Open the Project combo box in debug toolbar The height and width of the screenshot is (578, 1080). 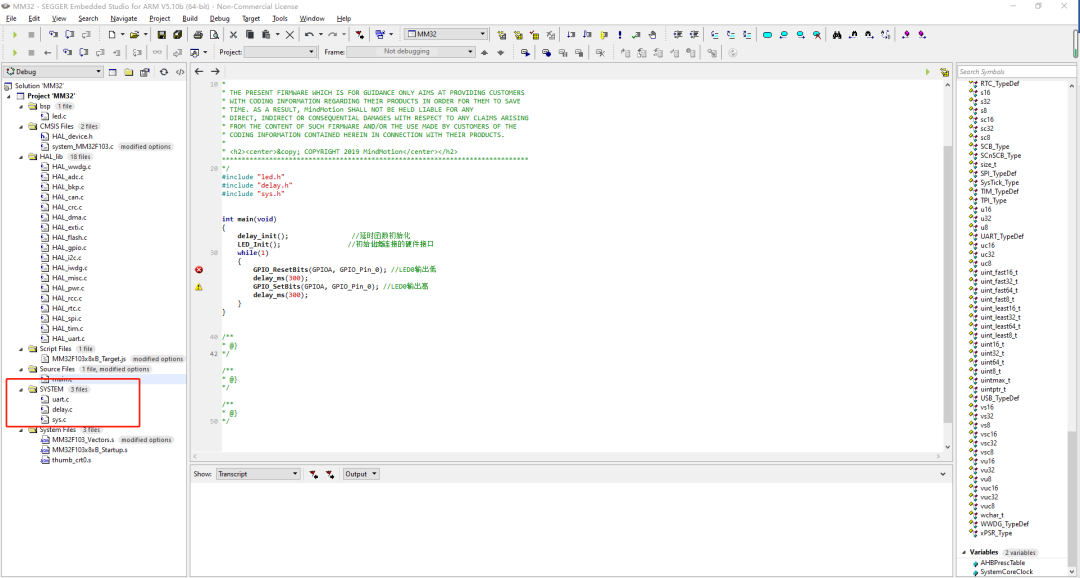280,52
